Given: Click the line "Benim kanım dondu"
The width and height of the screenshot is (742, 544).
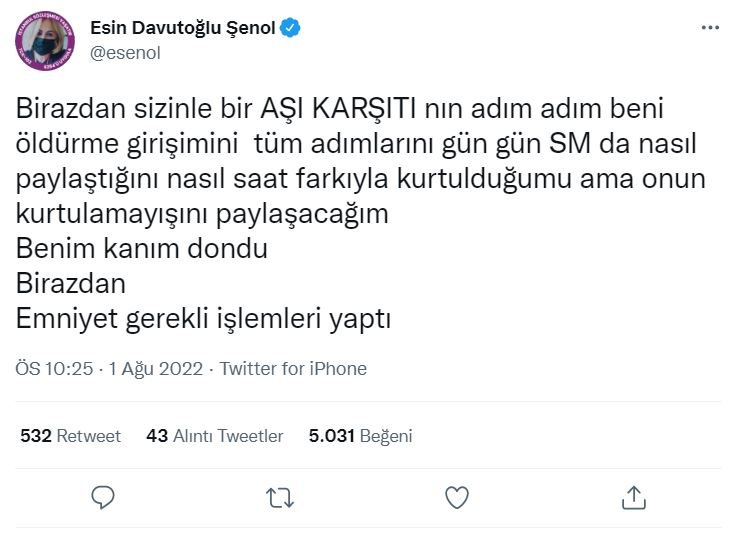Looking at the screenshot, I should pyautogui.click(x=142, y=248).
